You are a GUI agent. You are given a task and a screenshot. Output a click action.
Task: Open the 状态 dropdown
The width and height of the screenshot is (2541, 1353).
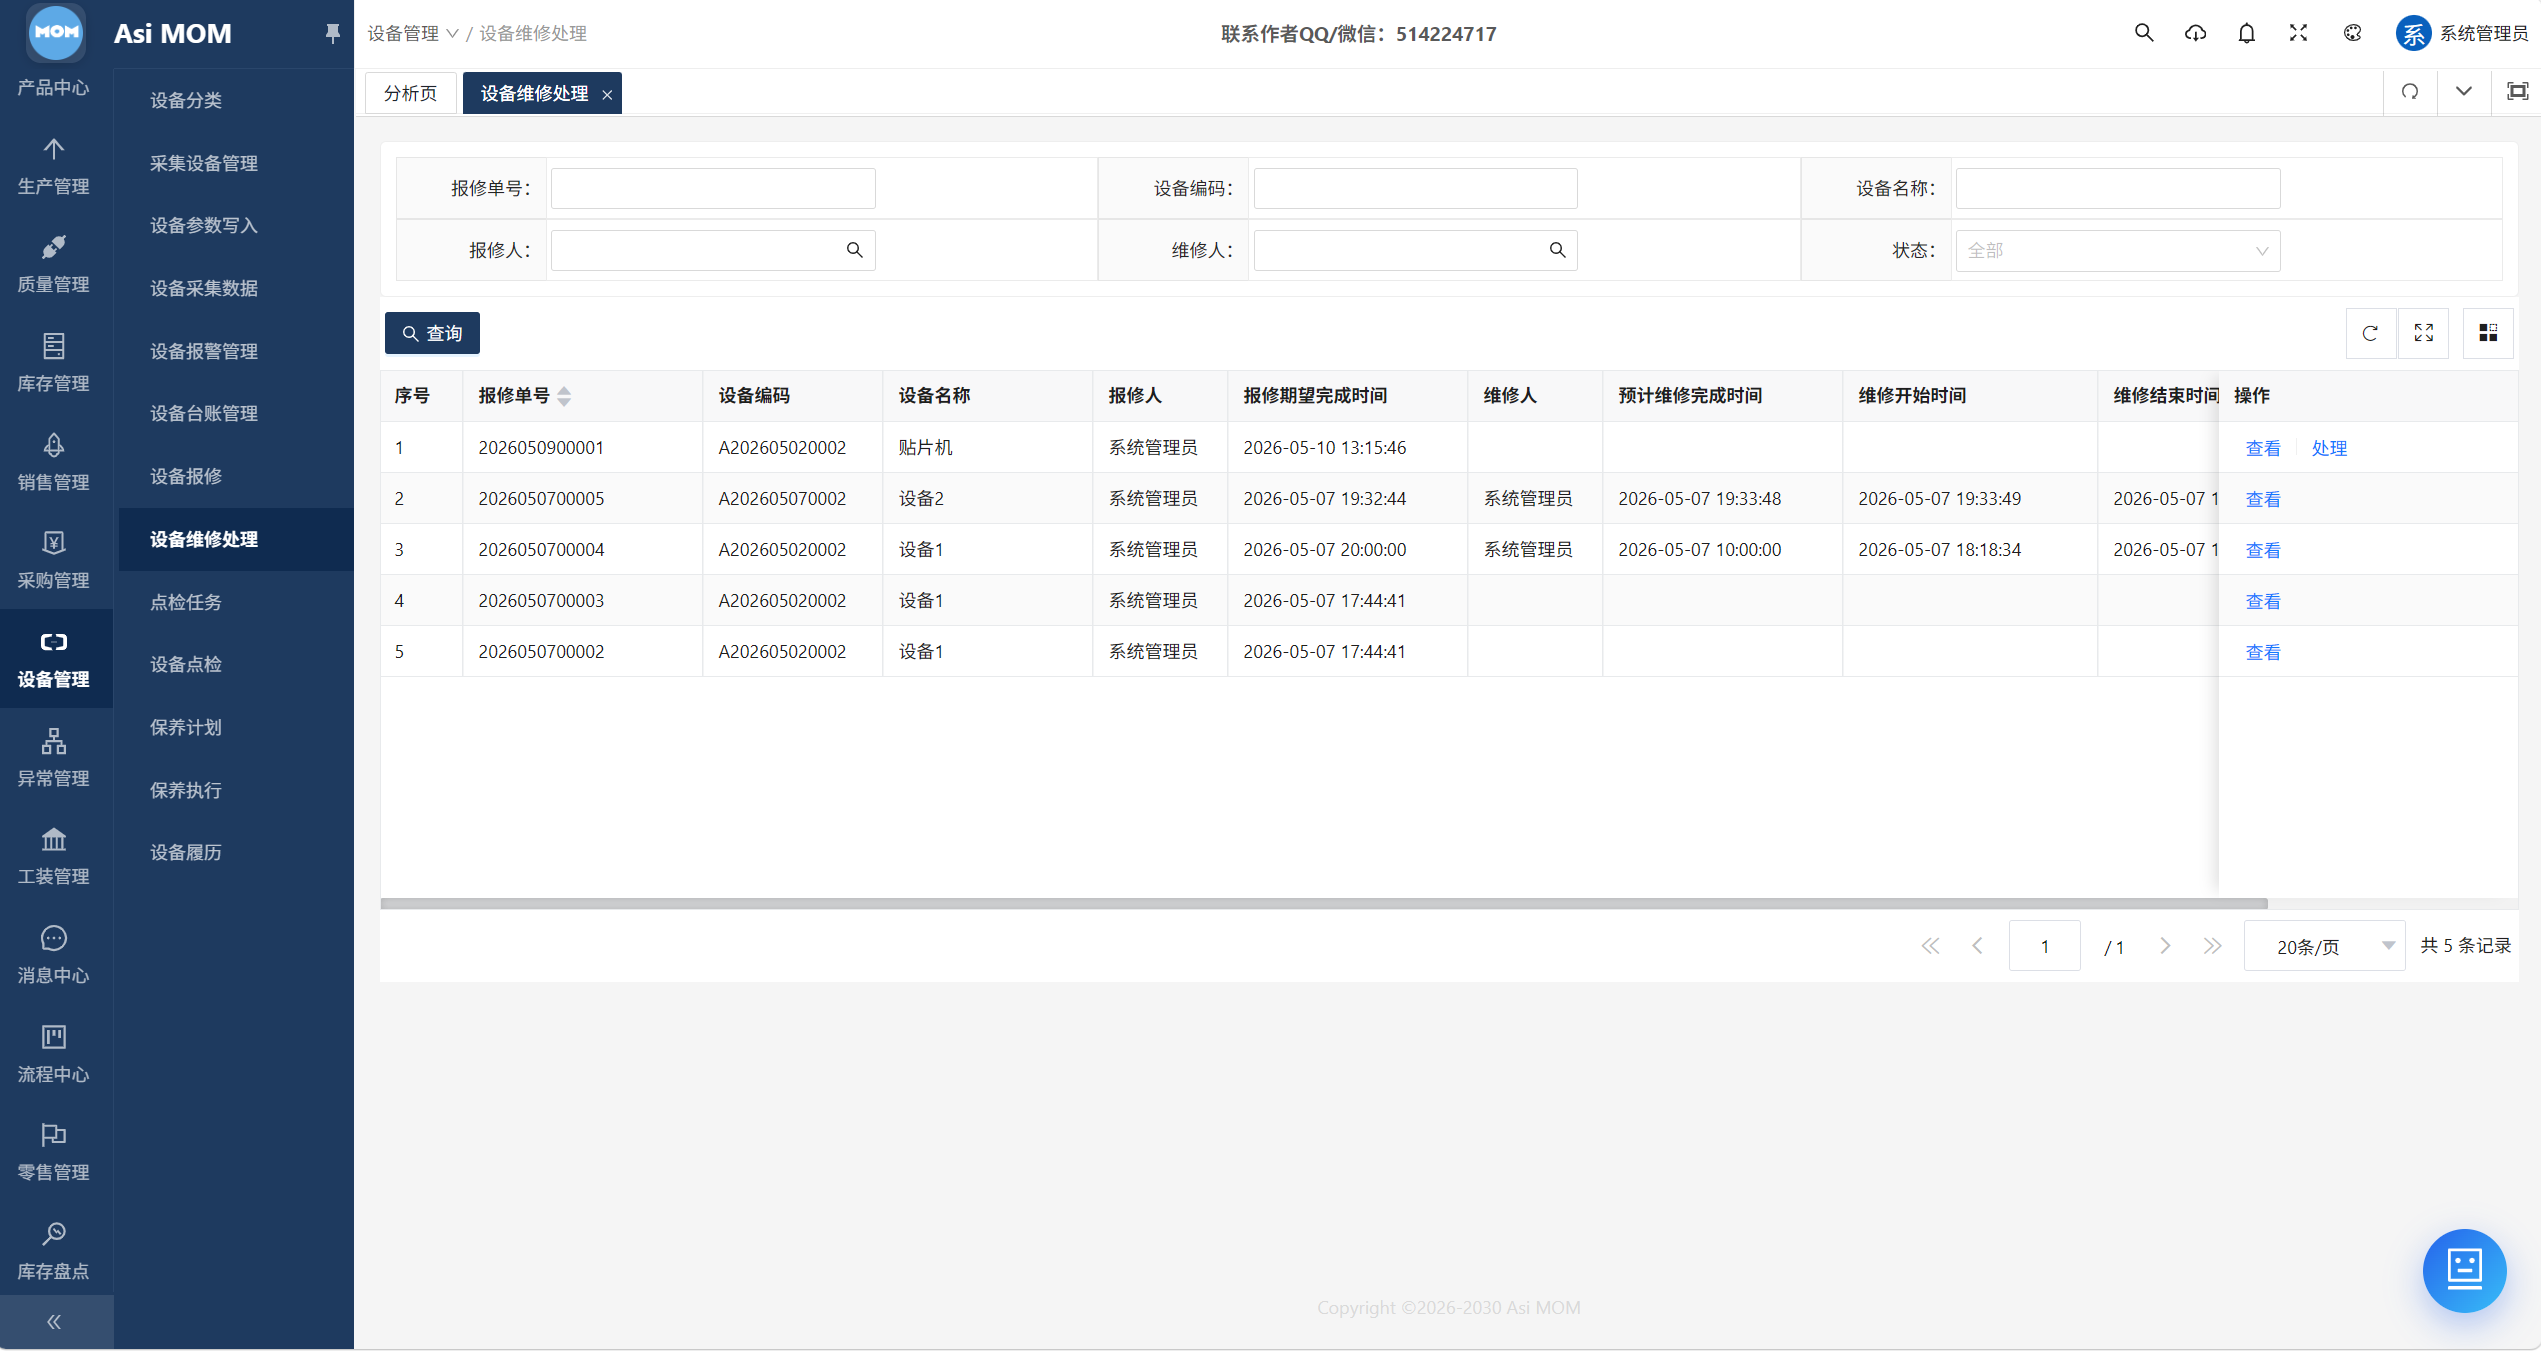[x=2117, y=251]
